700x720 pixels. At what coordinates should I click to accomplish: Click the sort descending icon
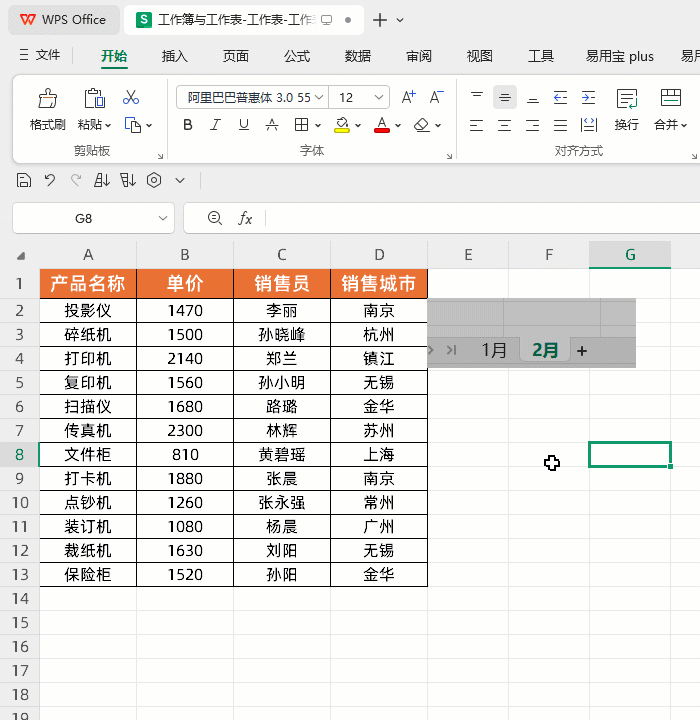[x=128, y=180]
